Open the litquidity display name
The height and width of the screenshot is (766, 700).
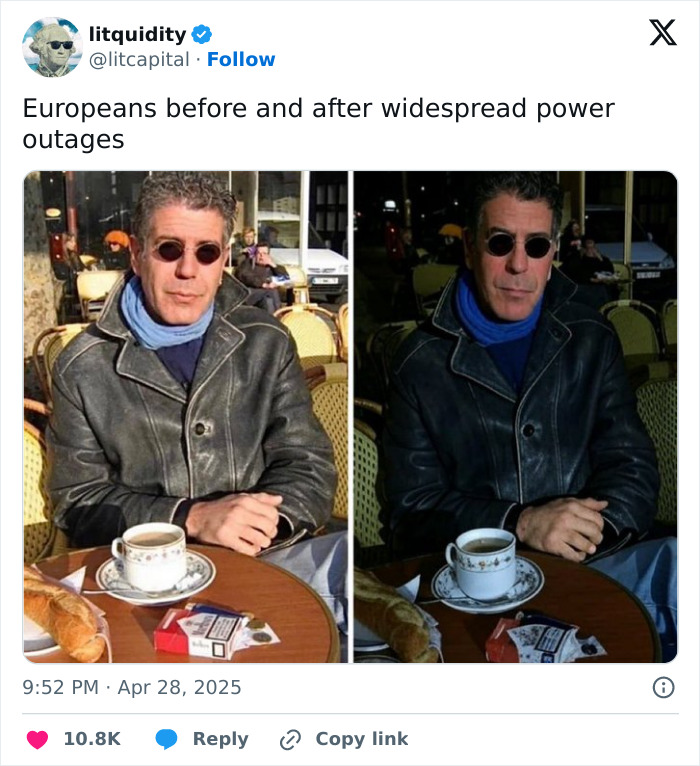tap(137, 34)
